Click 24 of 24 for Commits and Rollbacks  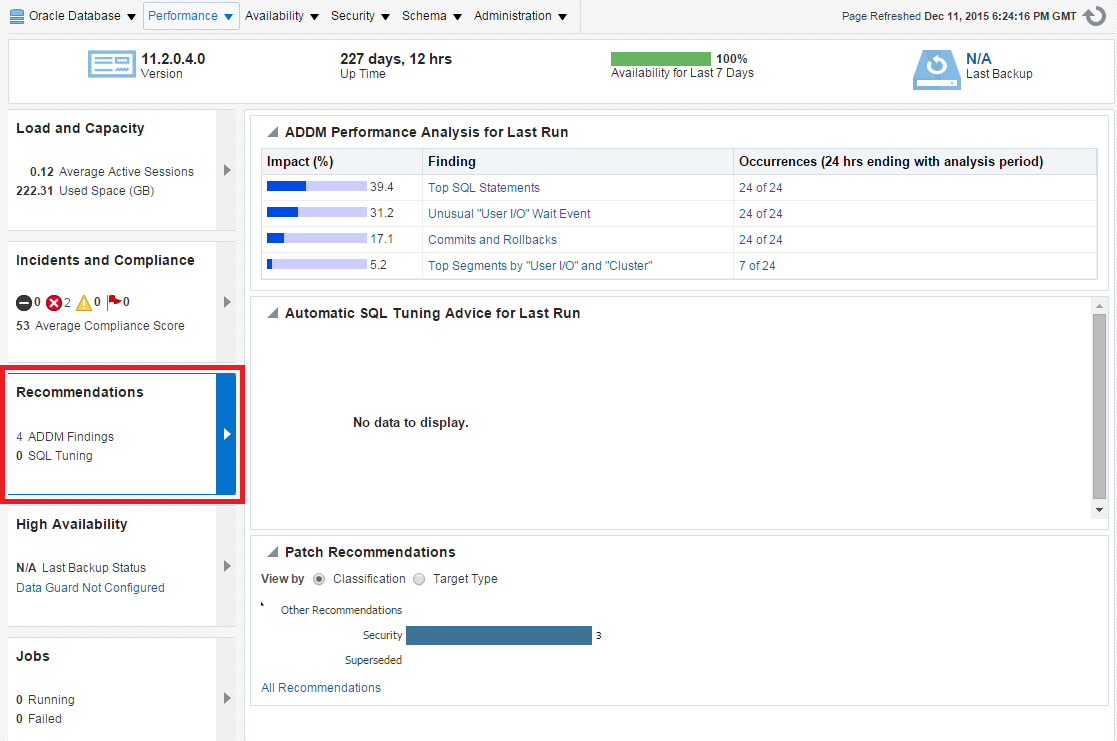pos(760,240)
